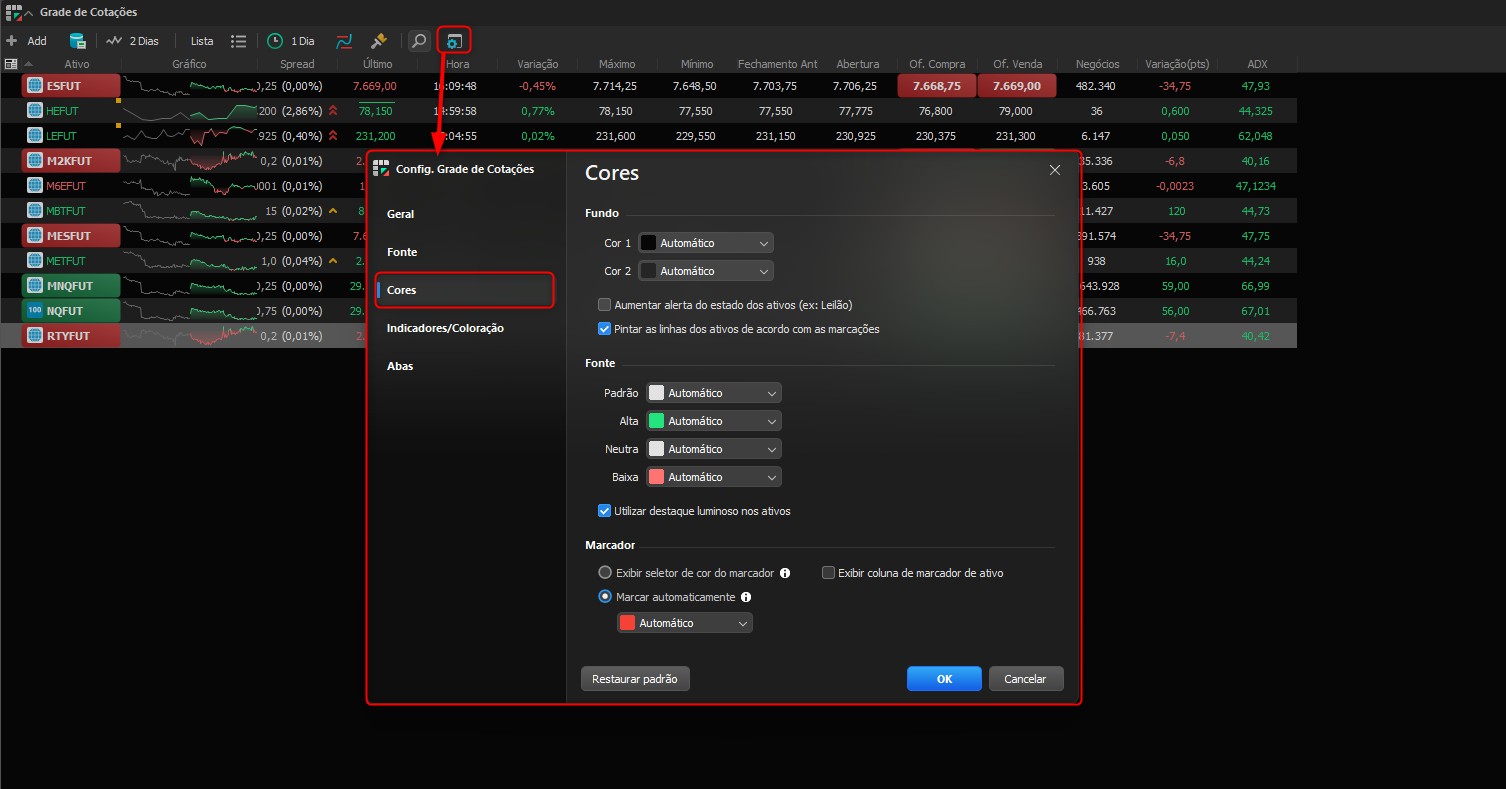This screenshot has width=1506, height=789.
Task: Open the Fundo Cor 2 dropdown
Action: [706, 271]
